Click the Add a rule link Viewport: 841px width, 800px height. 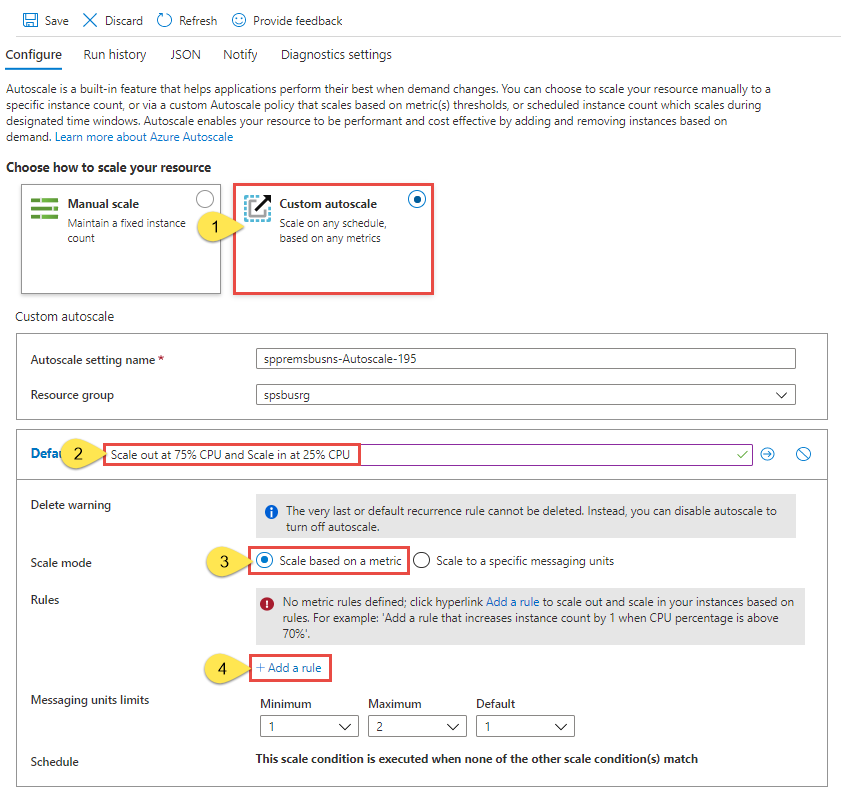[x=289, y=668]
